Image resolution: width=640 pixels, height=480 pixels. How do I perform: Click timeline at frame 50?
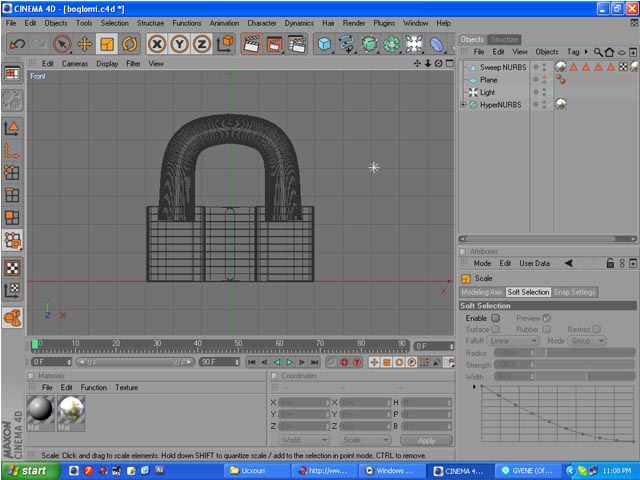pos(238,346)
